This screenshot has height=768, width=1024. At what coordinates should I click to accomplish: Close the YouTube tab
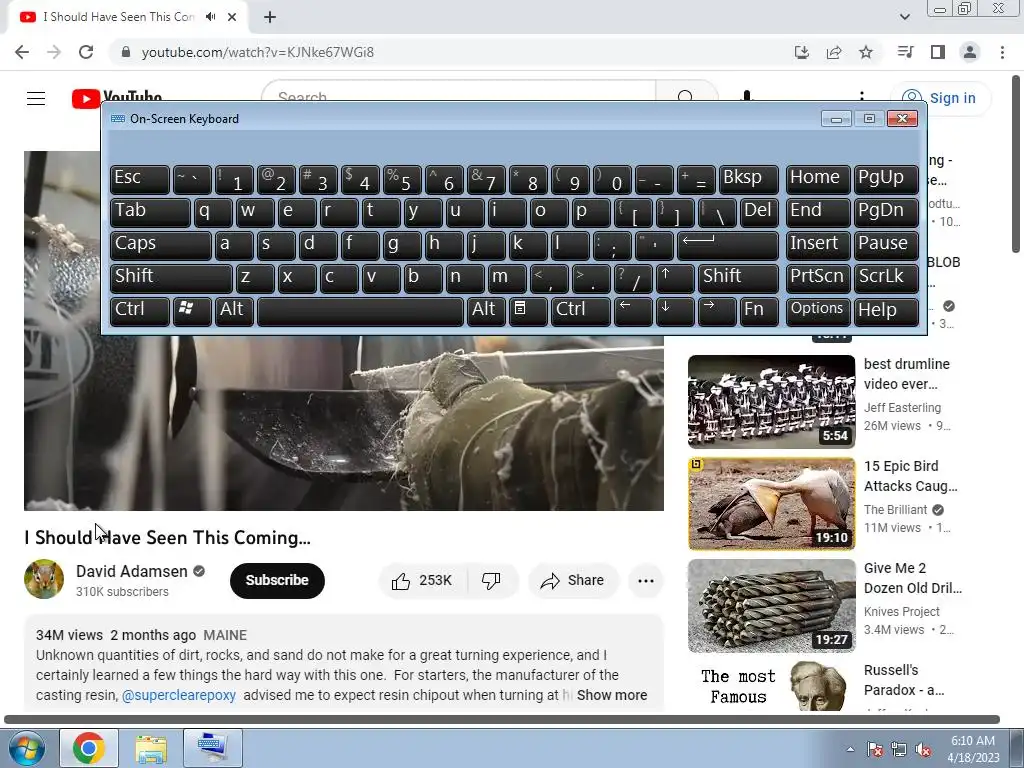[232, 17]
